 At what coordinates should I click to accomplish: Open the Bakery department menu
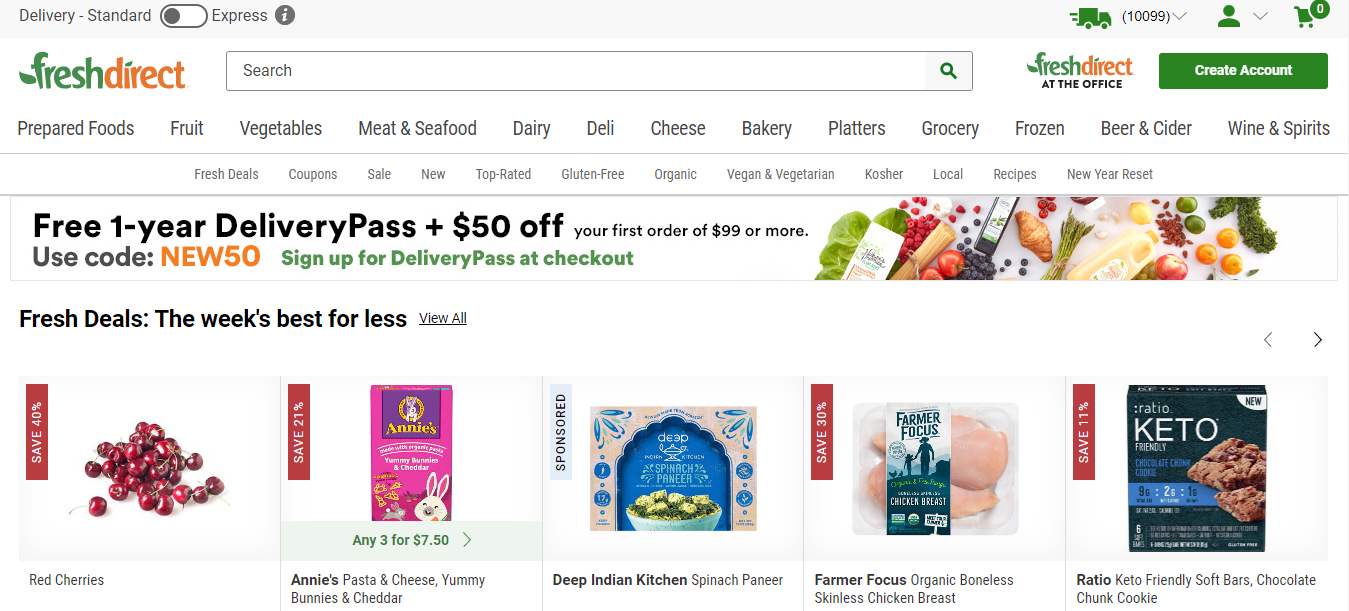tap(767, 128)
